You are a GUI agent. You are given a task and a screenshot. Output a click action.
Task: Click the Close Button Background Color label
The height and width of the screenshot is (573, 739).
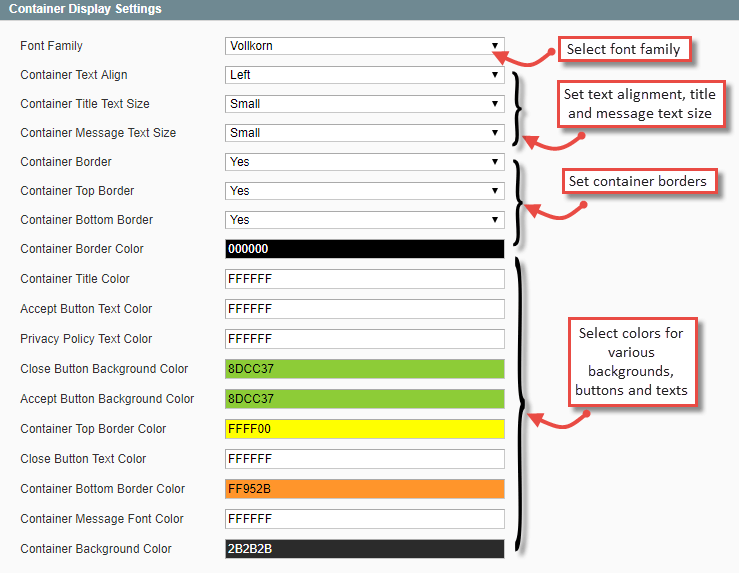click(104, 369)
